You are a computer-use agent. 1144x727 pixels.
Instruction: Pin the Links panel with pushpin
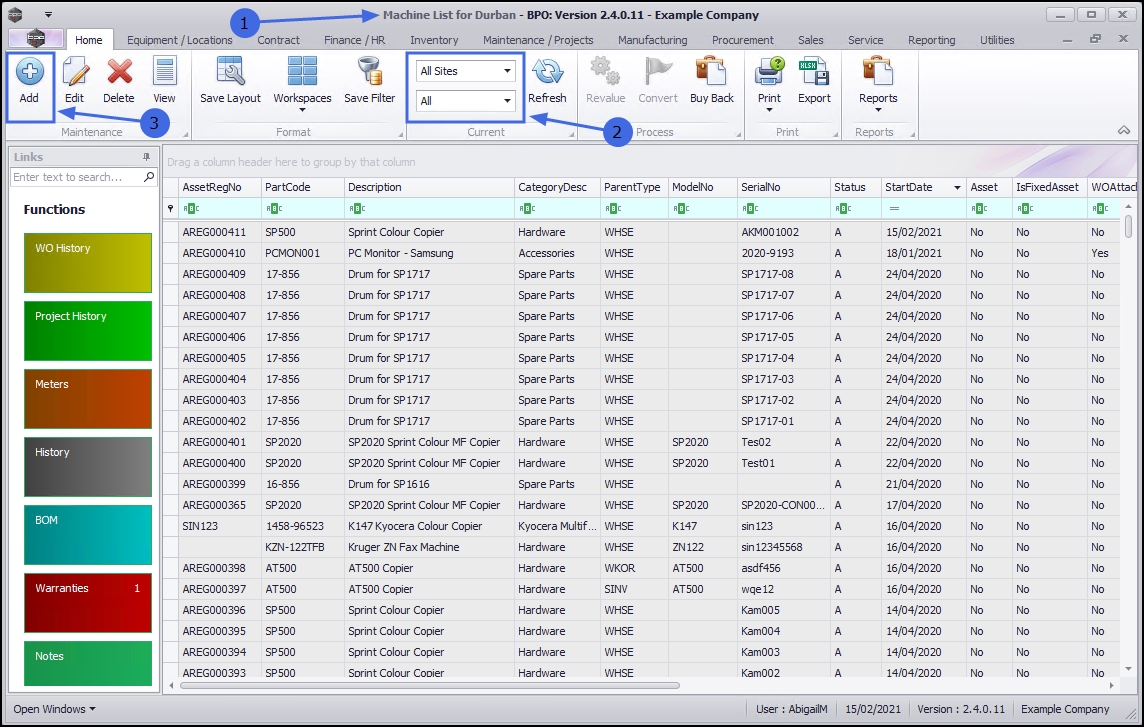pyautogui.click(x=146, y=157)
